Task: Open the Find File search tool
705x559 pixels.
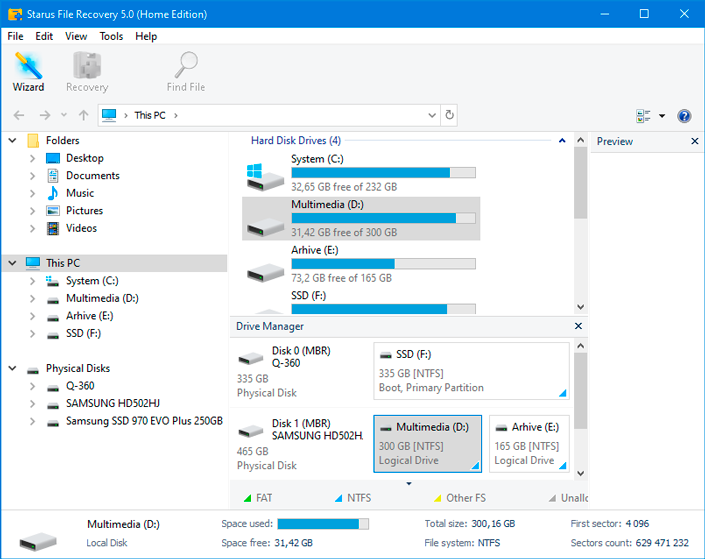Action: click(x=186, y=72)
